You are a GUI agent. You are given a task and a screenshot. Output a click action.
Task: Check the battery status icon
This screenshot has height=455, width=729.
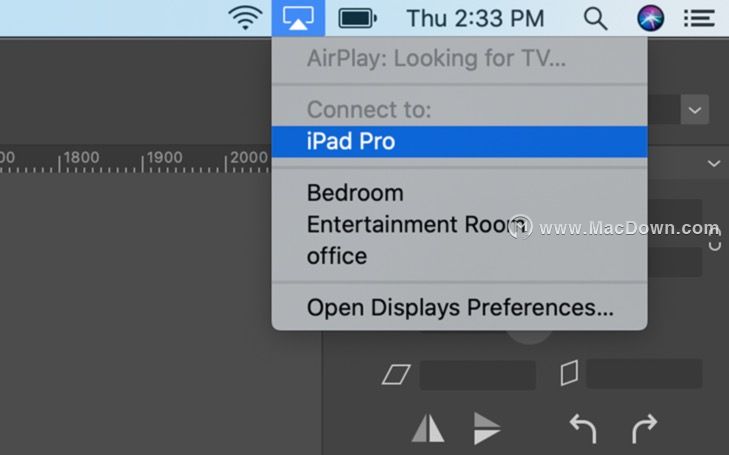point(357,19)
